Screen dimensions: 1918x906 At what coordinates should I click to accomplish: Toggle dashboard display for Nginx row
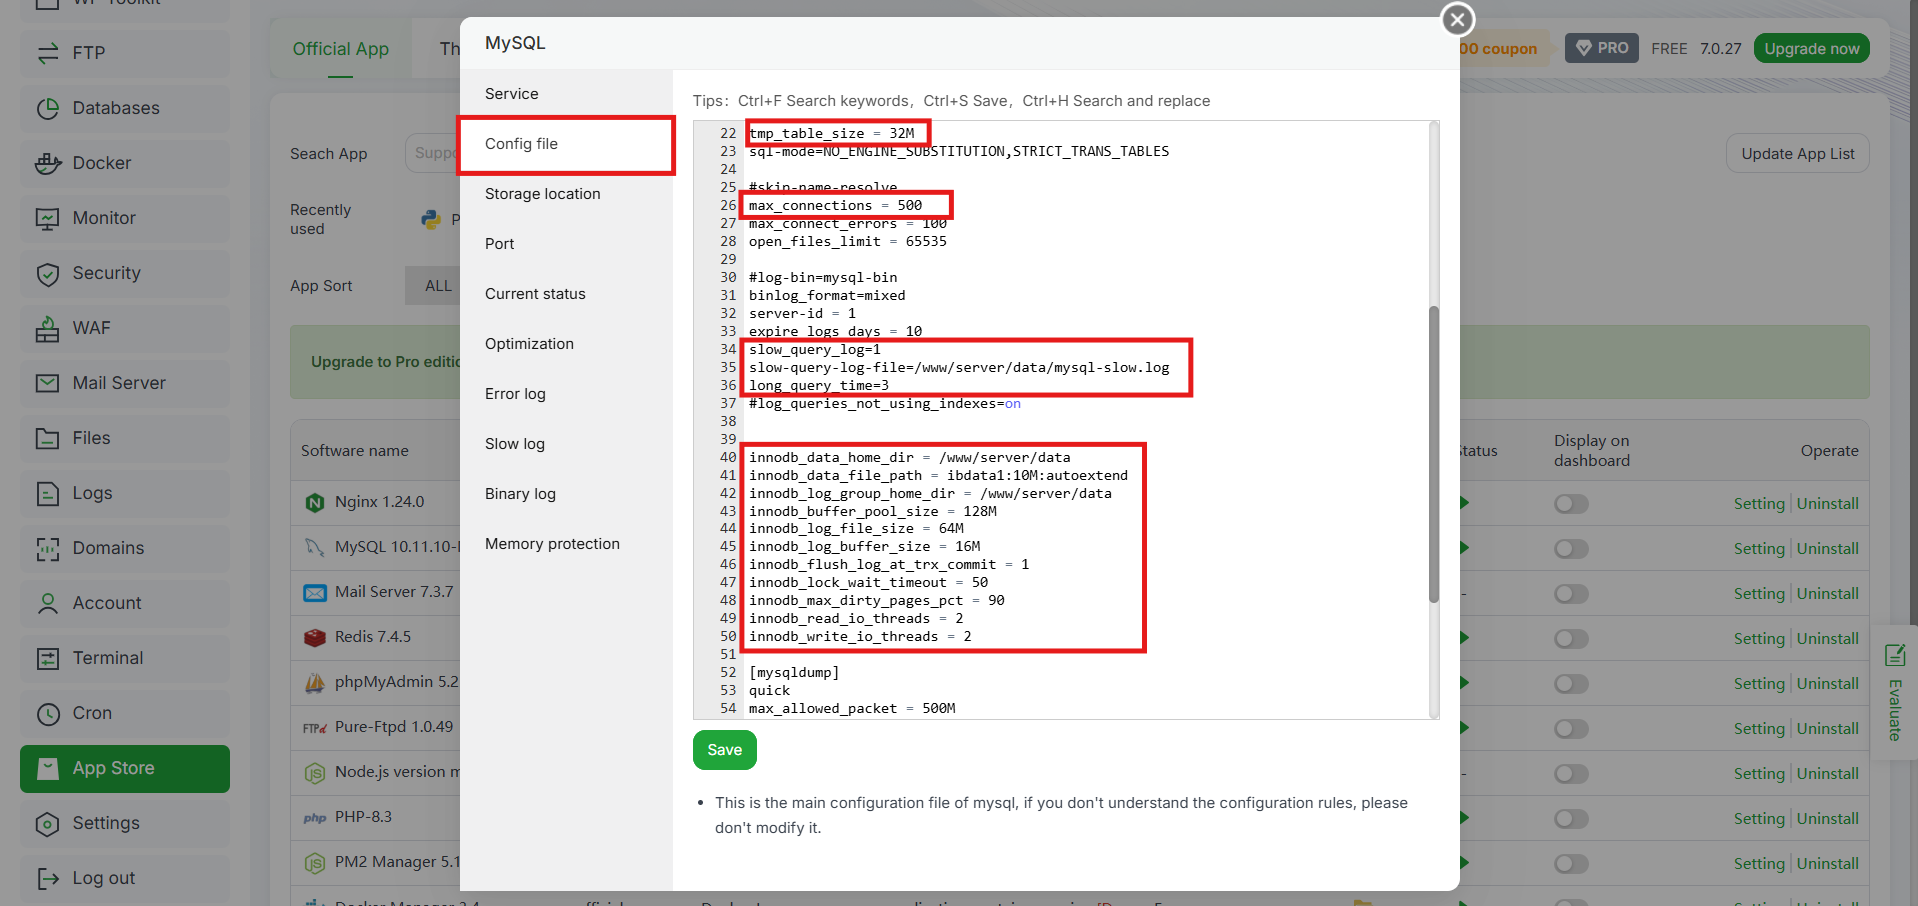[1571, 504]
